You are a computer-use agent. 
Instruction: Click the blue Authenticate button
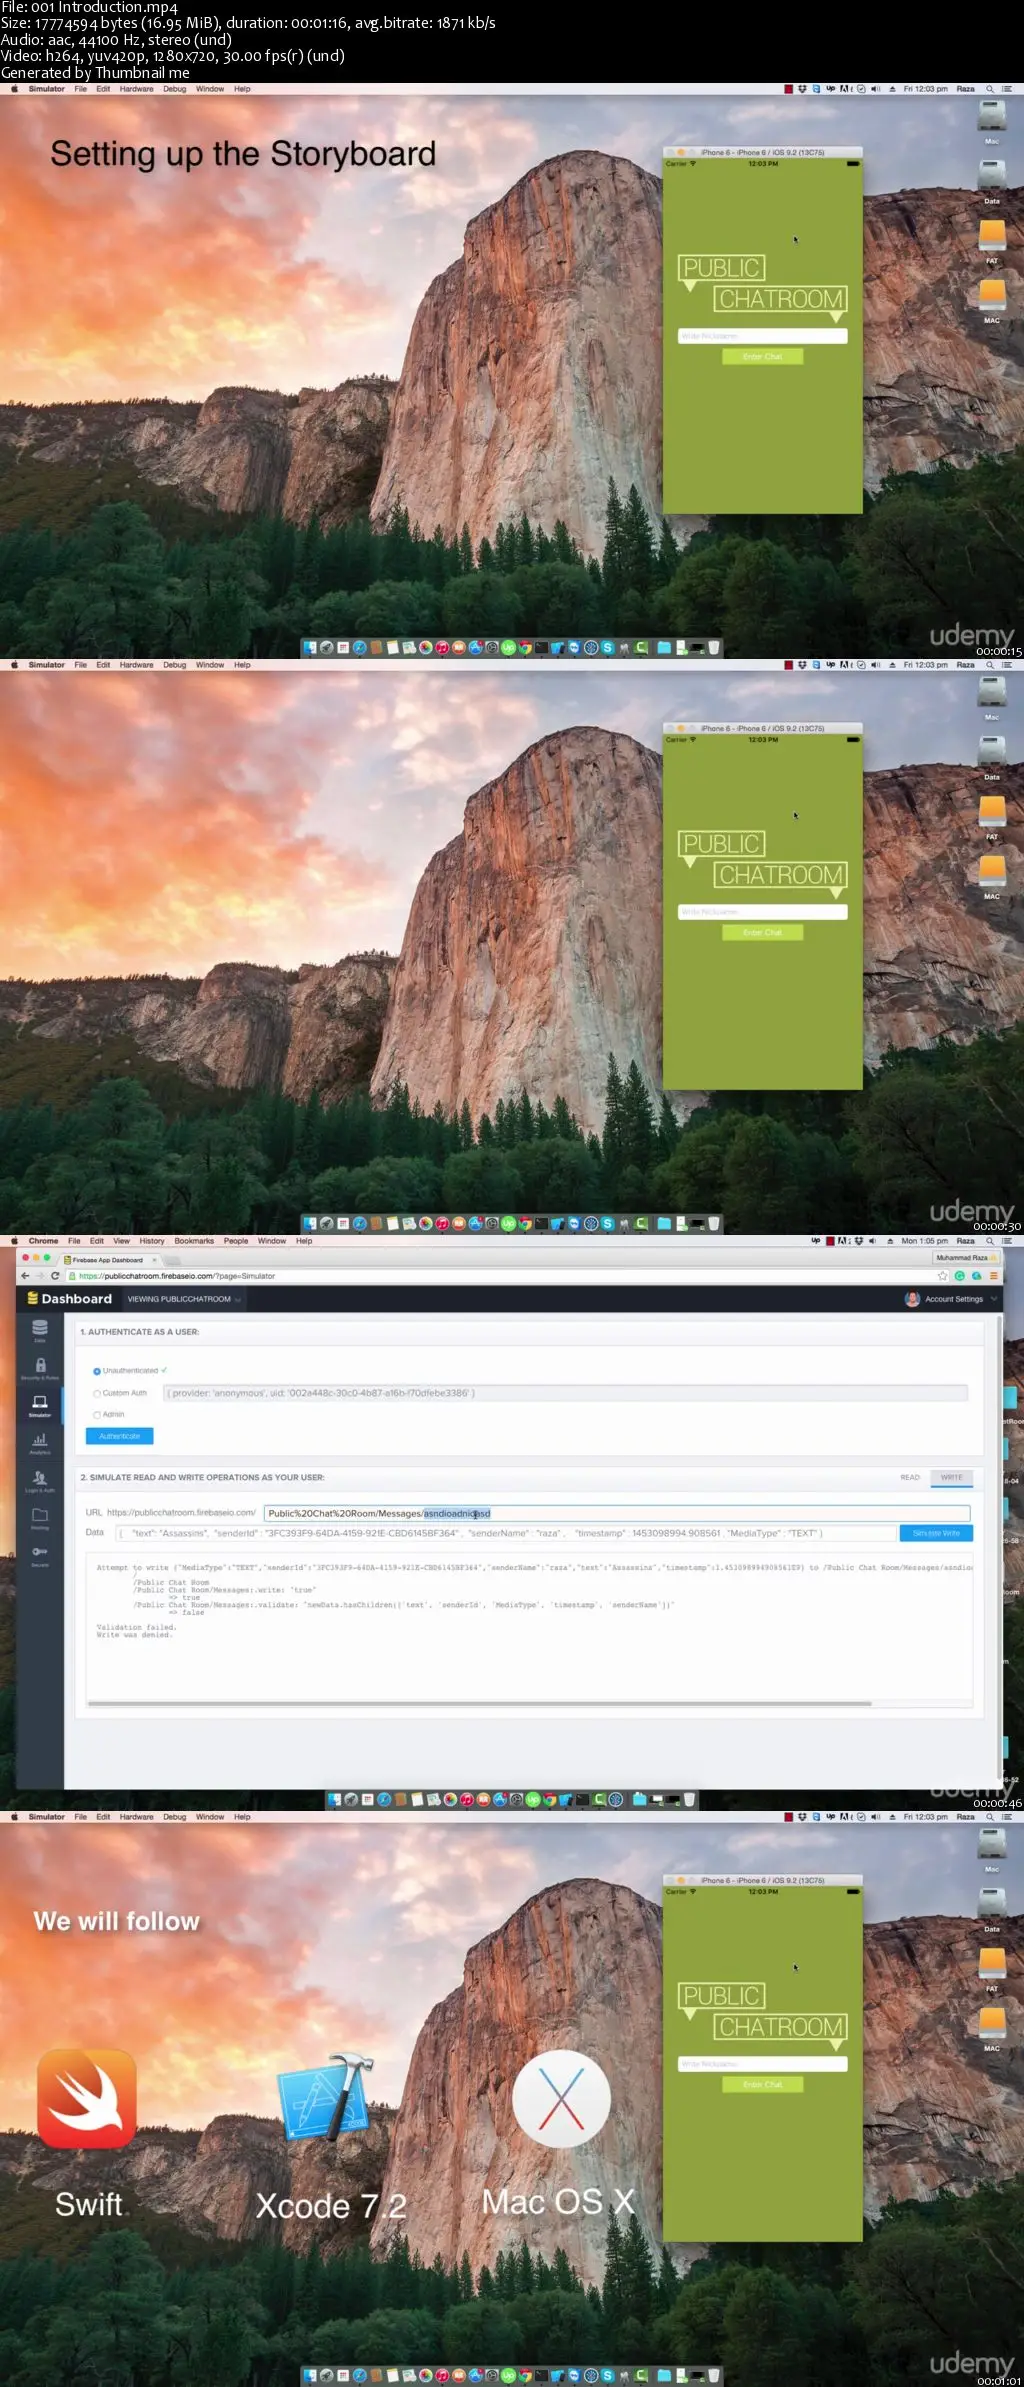tap(119, 1436)
